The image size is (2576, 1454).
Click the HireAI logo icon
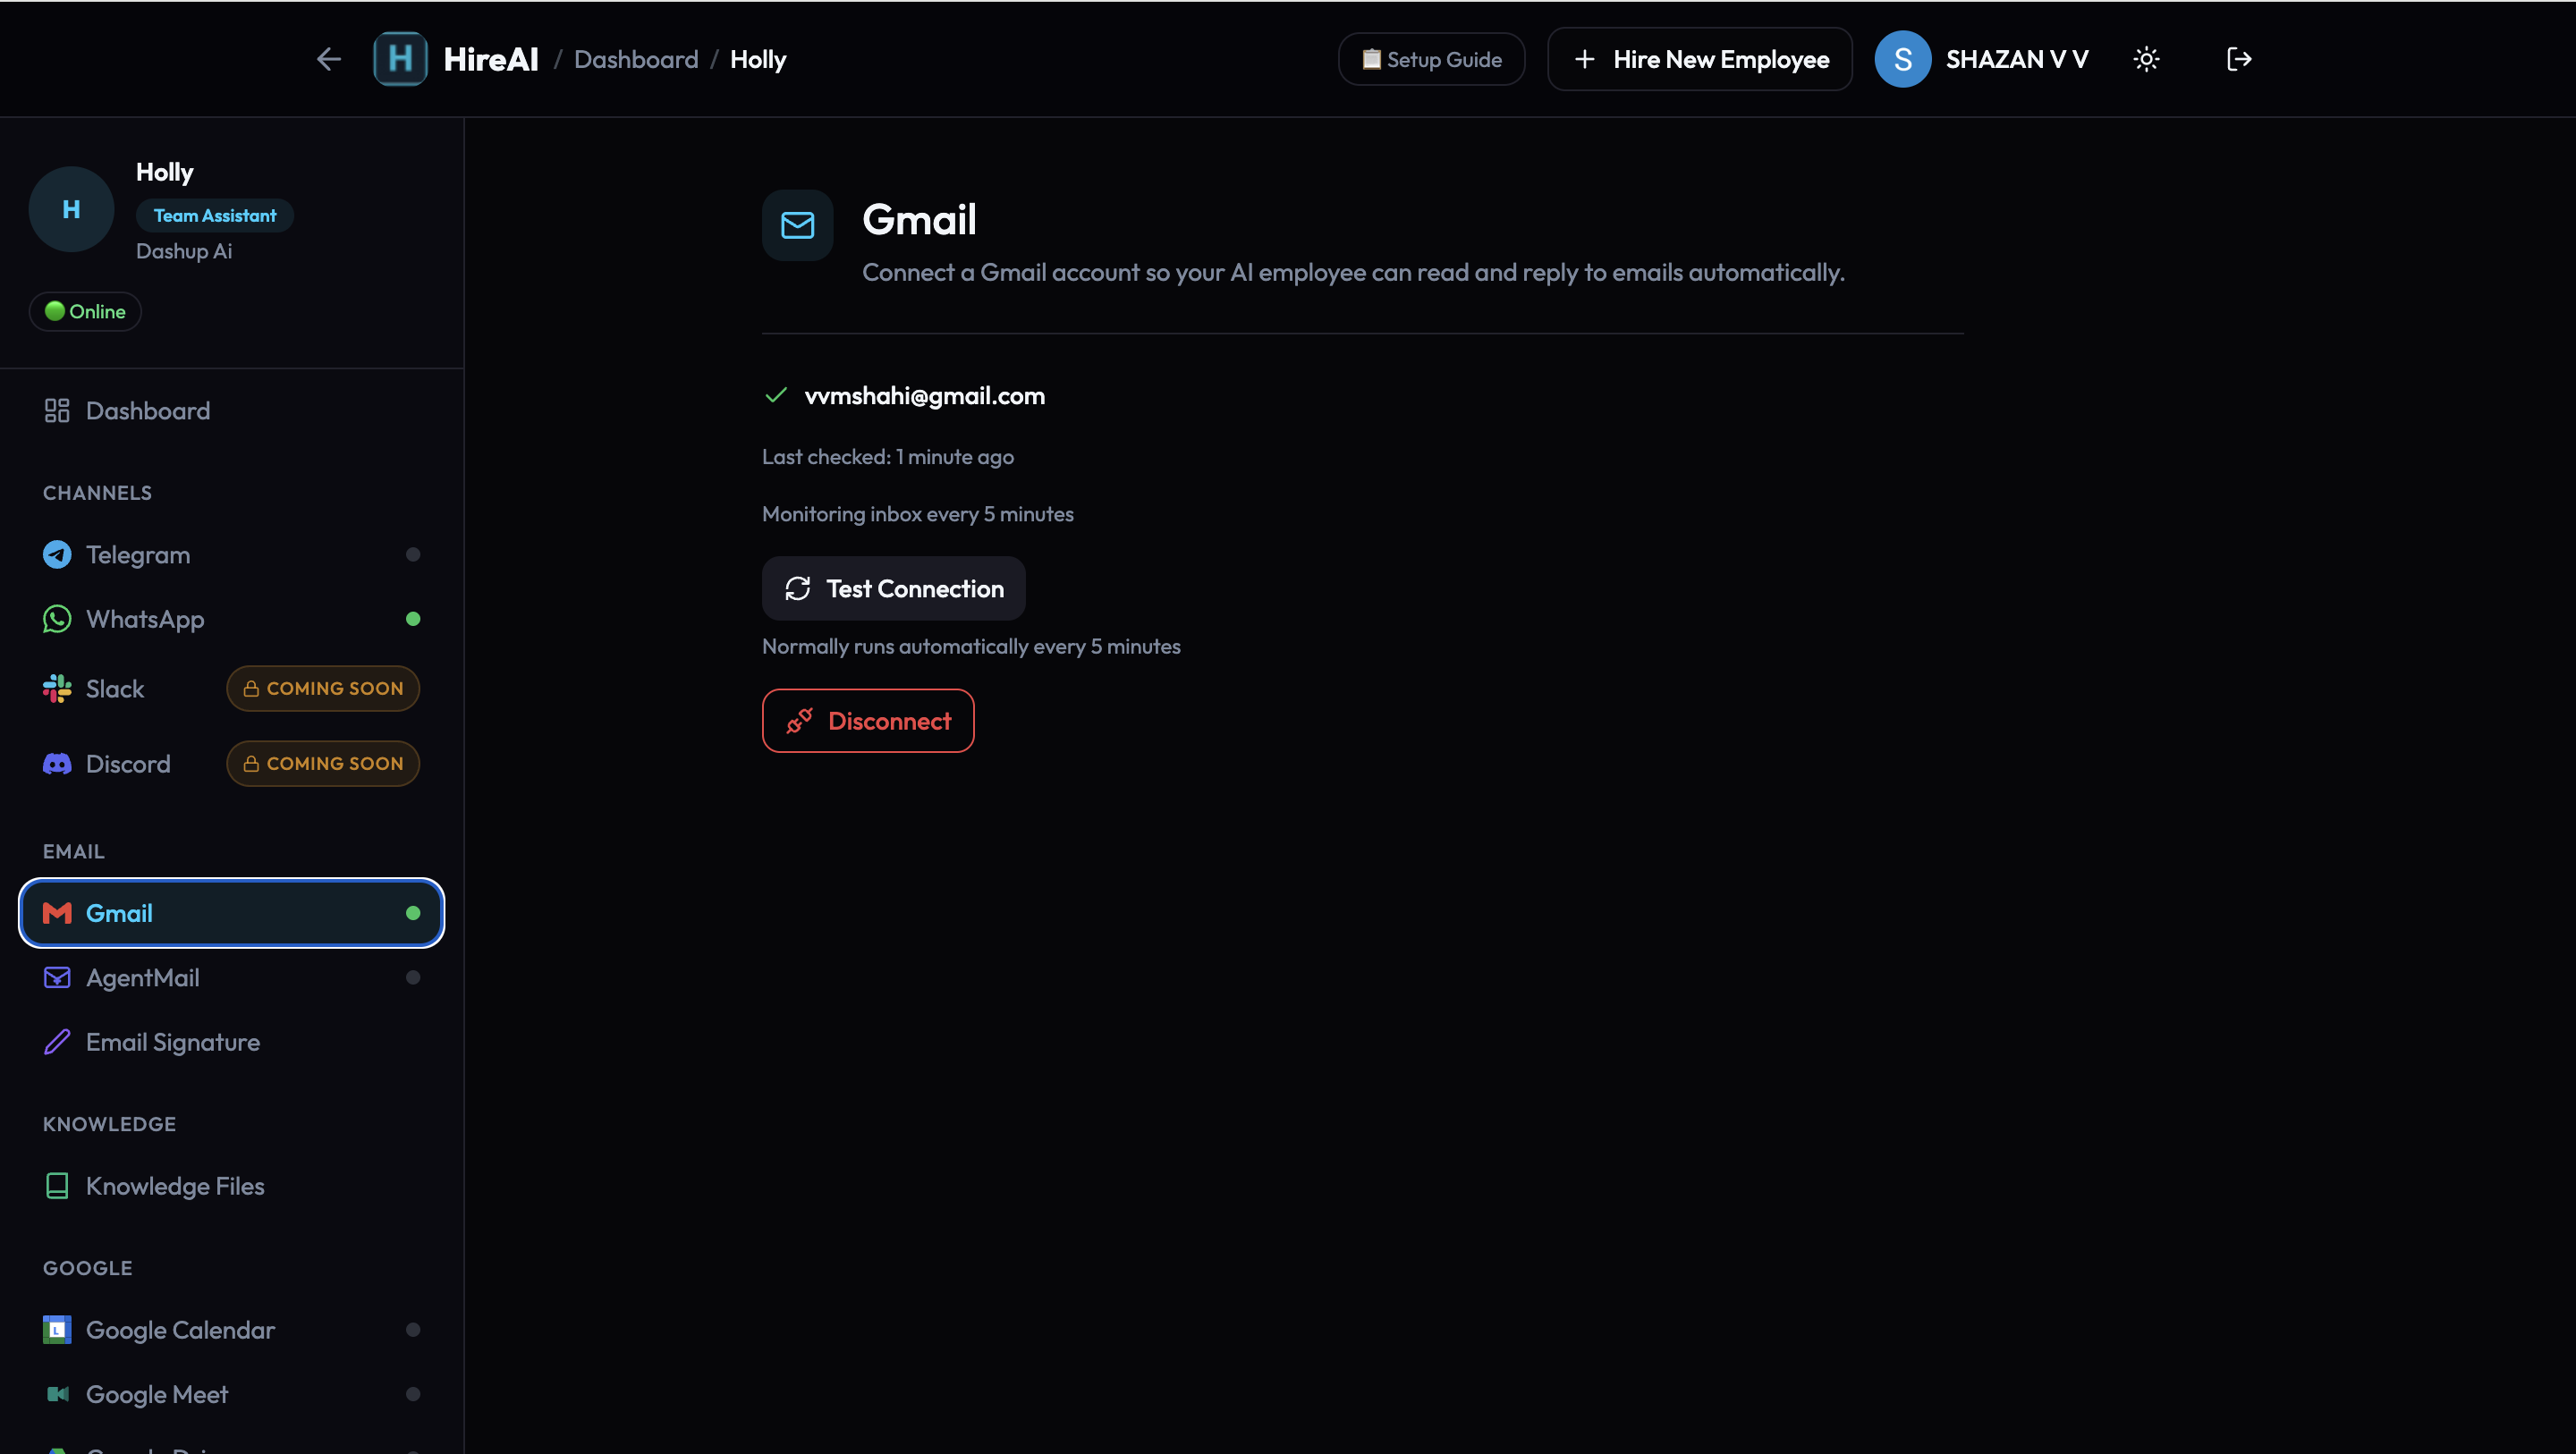[400, 59]
